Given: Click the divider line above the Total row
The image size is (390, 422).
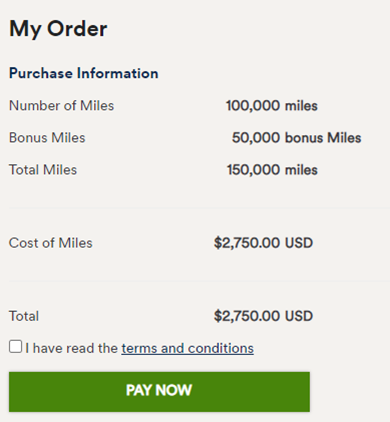Looking at the screenshot, I should (x=199, y=281).
